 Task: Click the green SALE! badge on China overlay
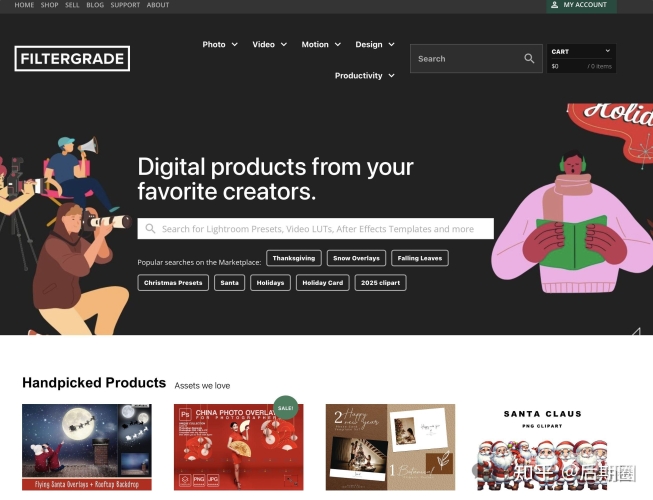click(x=286, y=408)
